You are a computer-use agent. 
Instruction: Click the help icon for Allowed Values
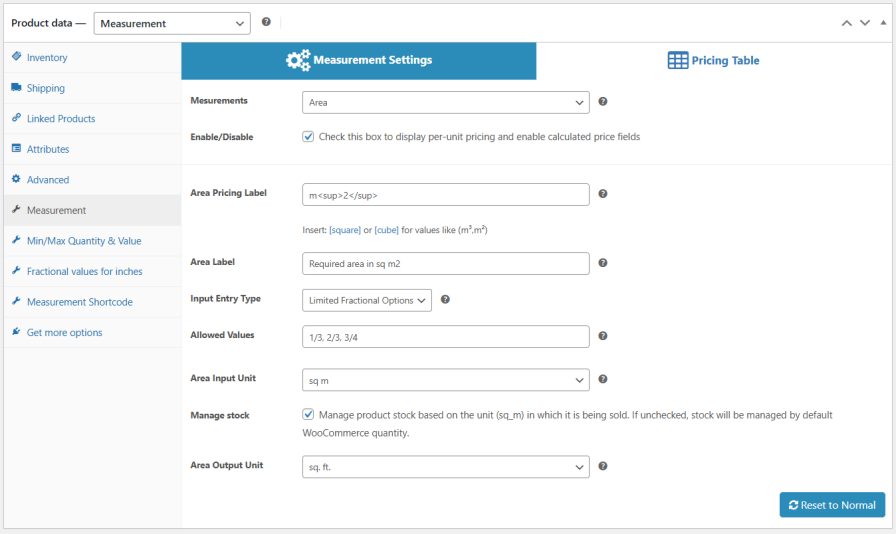[603, 336]
